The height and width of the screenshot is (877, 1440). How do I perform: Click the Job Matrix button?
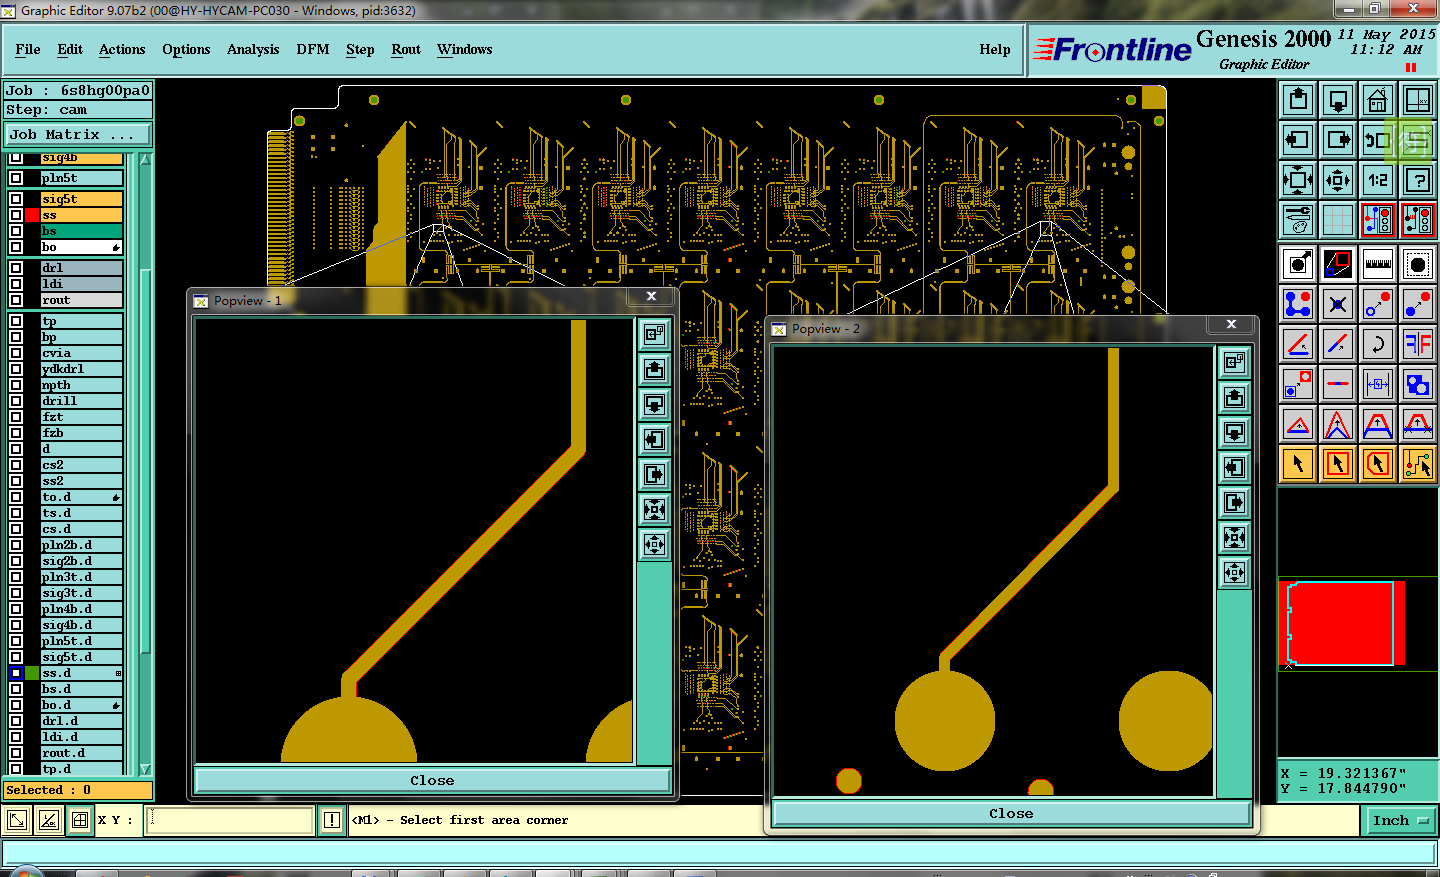point(78,134)
